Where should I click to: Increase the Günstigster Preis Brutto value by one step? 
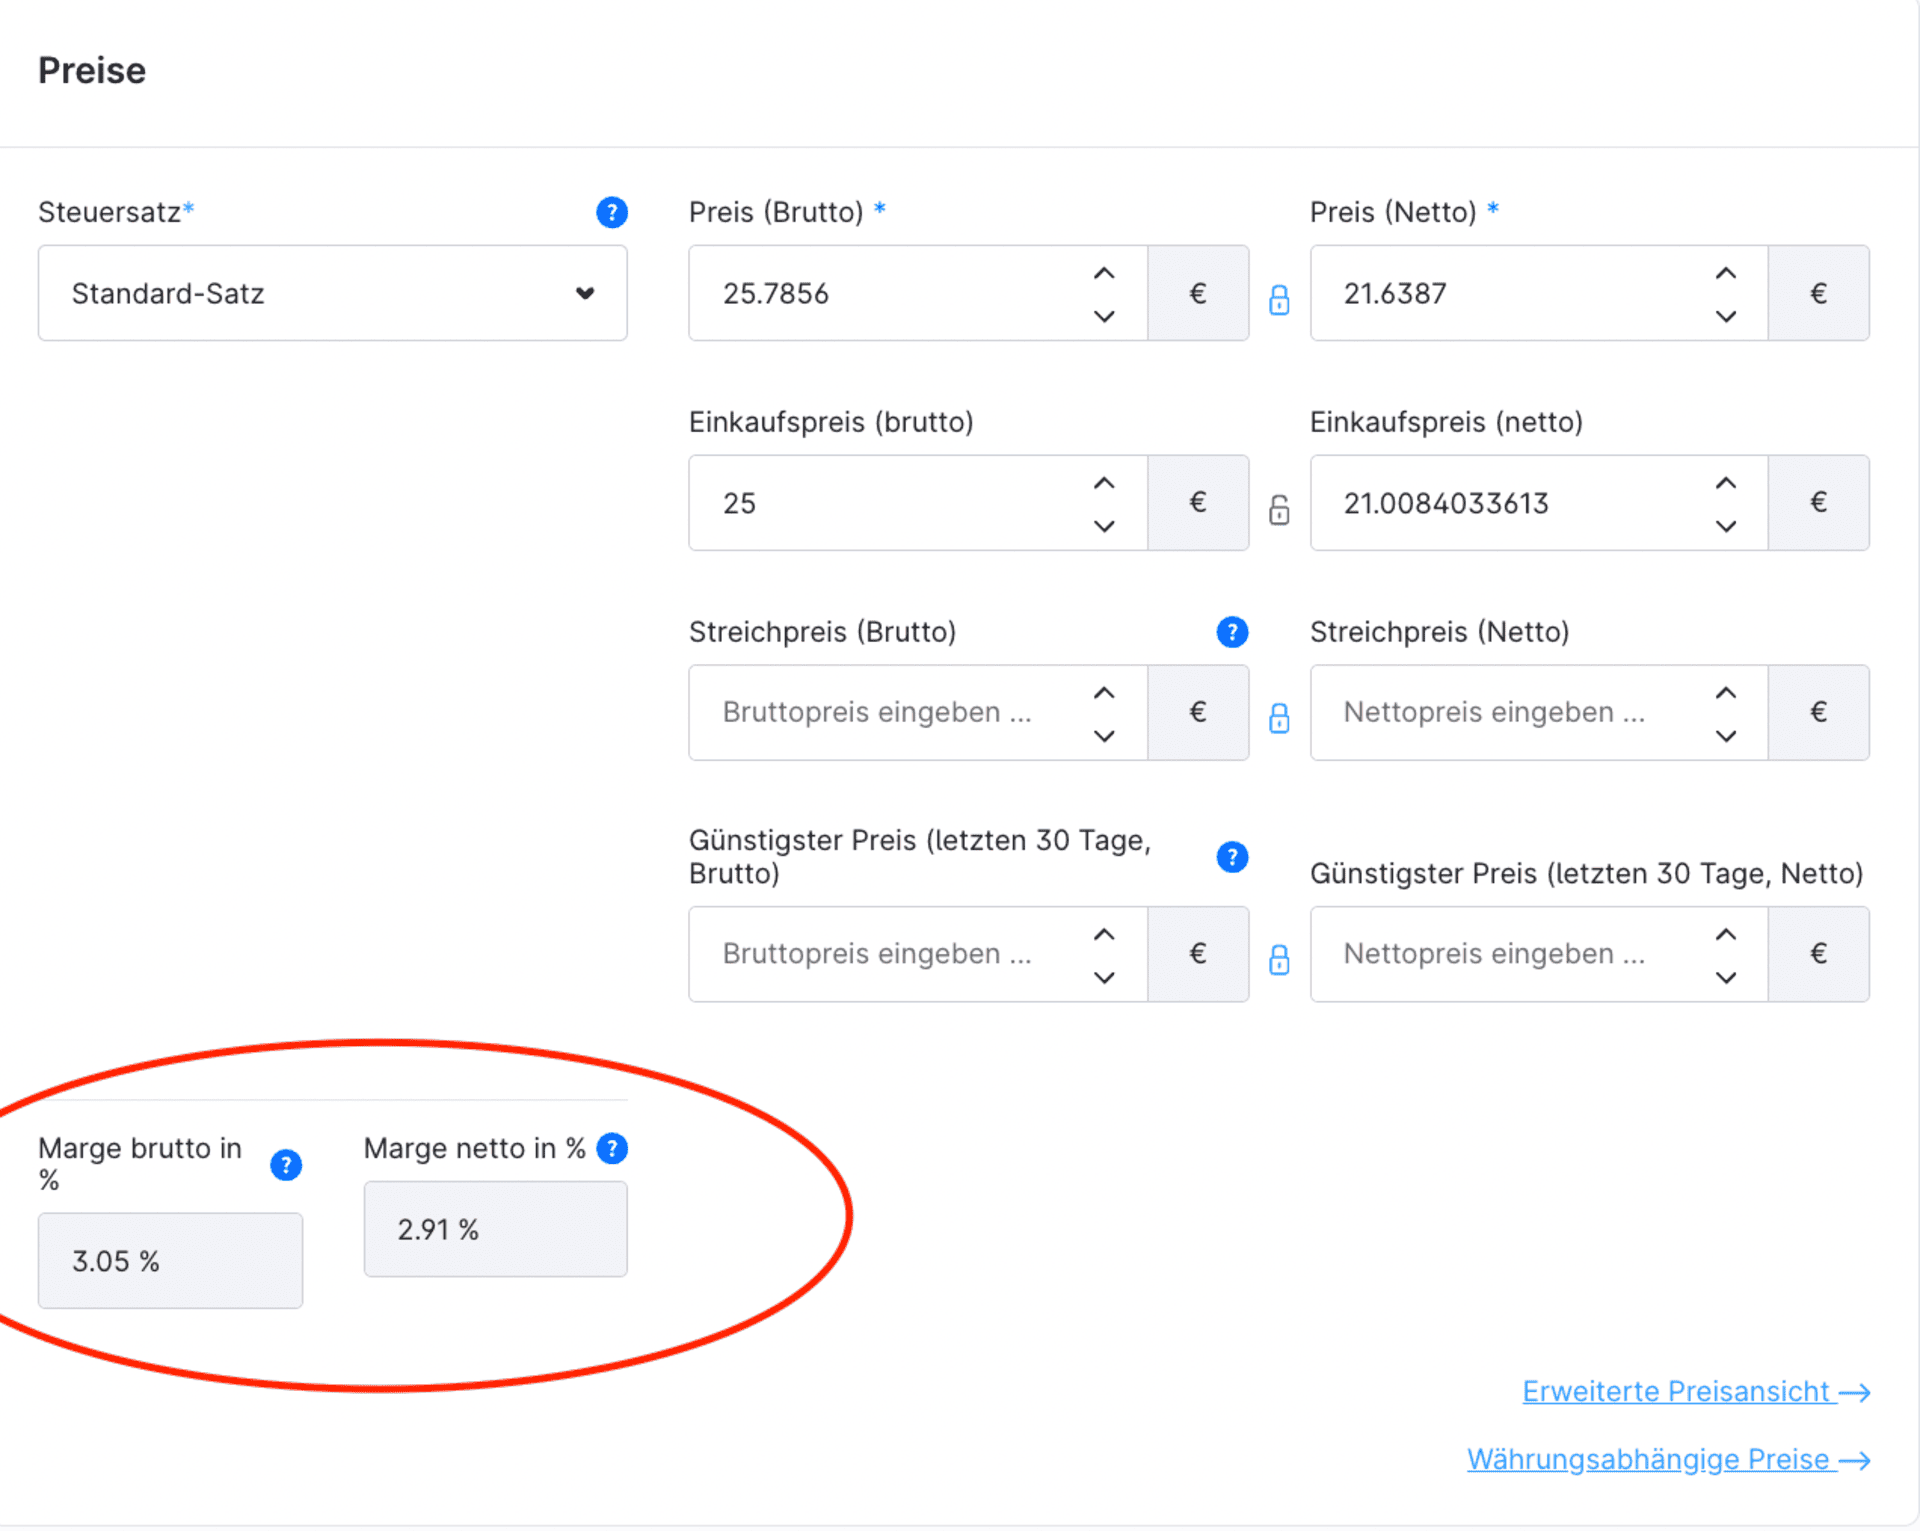tap(1104, 934)
